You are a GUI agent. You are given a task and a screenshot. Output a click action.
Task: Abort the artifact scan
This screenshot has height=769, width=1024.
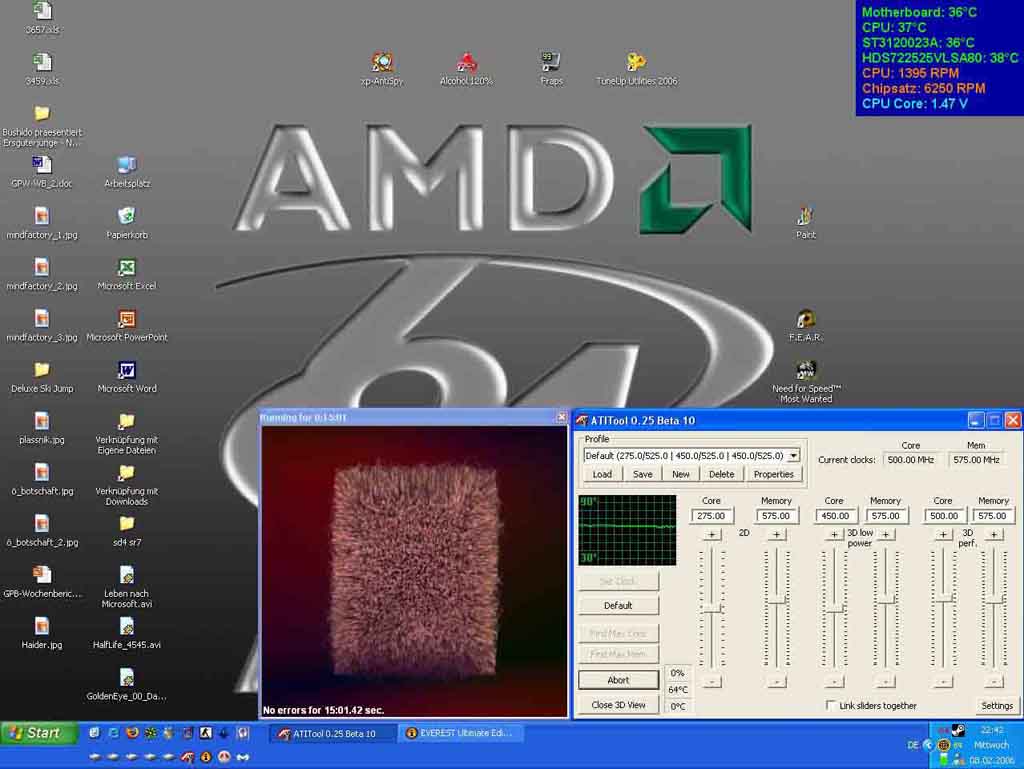coord(618,680)
